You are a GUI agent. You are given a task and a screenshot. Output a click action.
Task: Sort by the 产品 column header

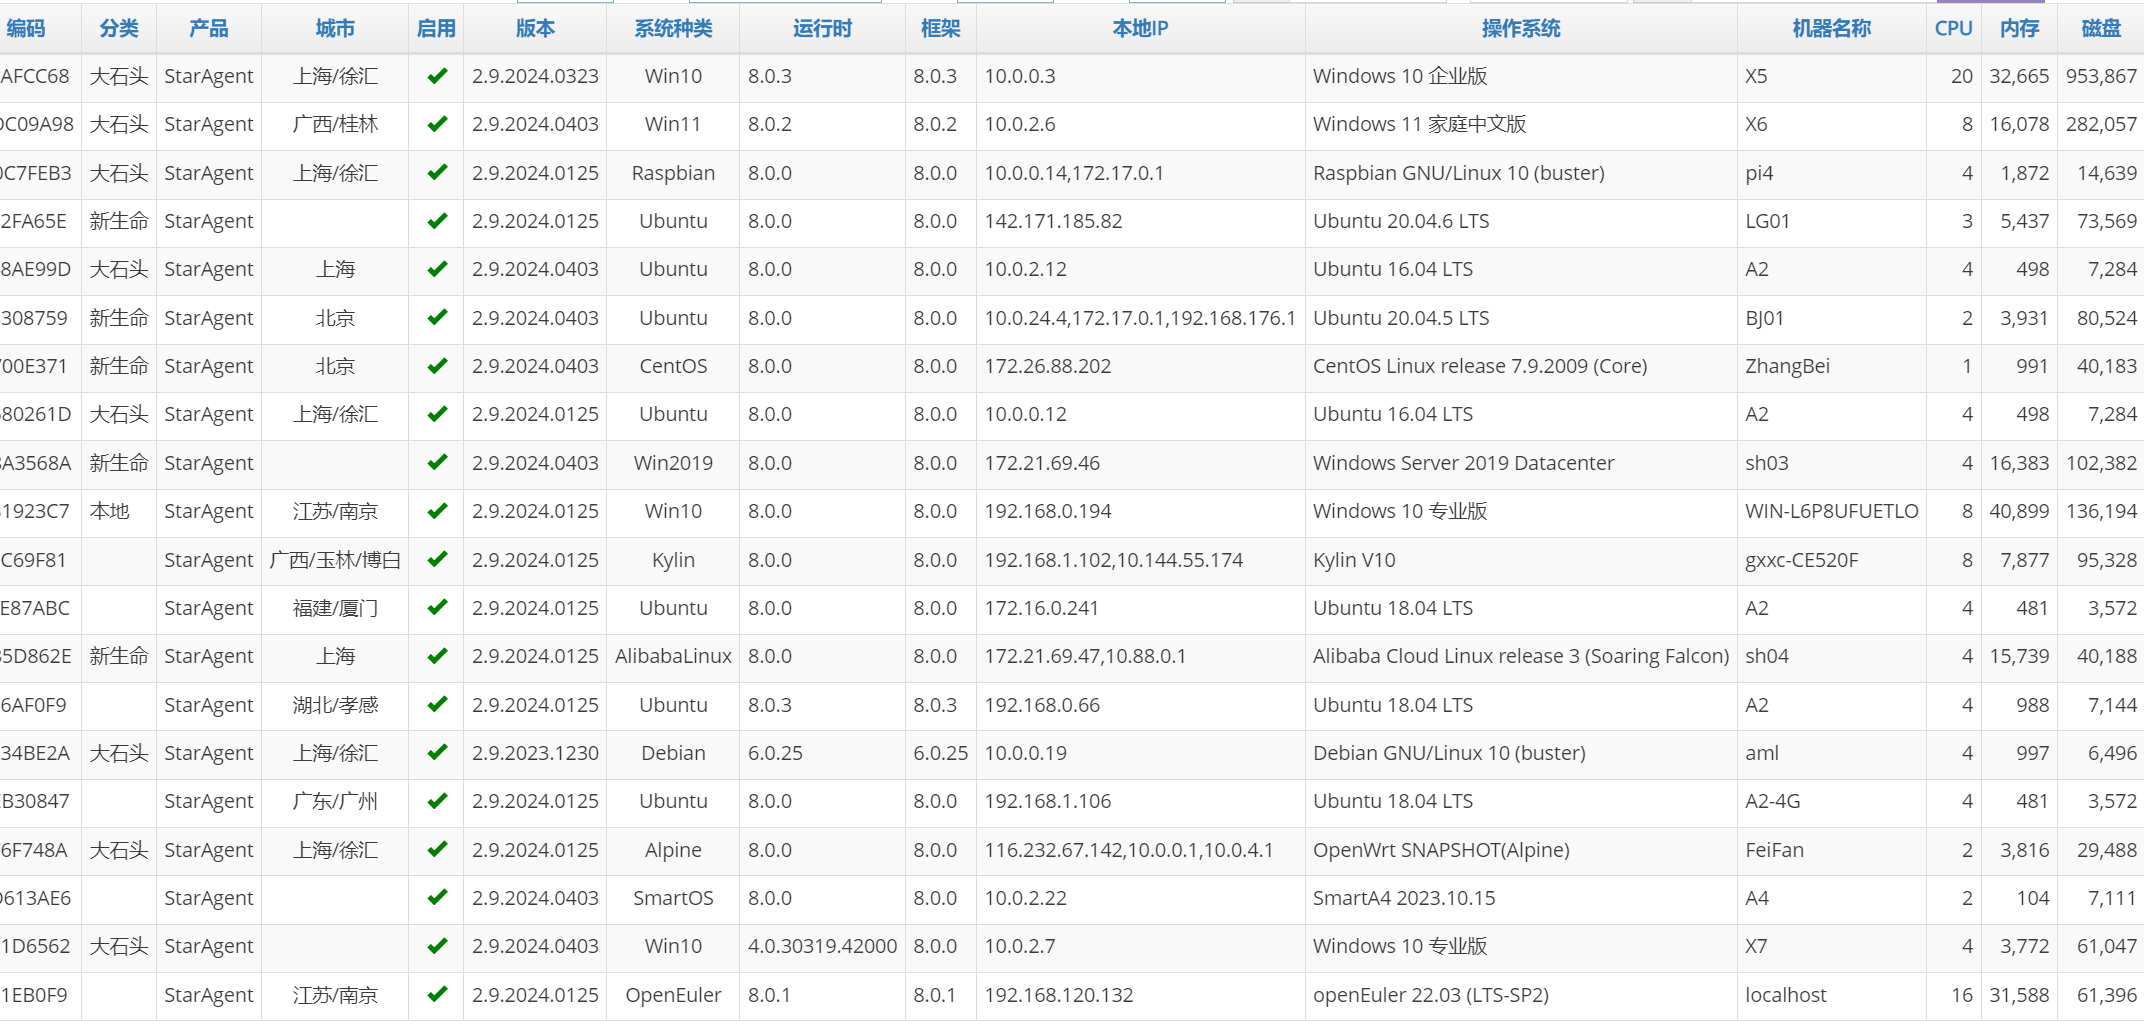coord(209,29)
